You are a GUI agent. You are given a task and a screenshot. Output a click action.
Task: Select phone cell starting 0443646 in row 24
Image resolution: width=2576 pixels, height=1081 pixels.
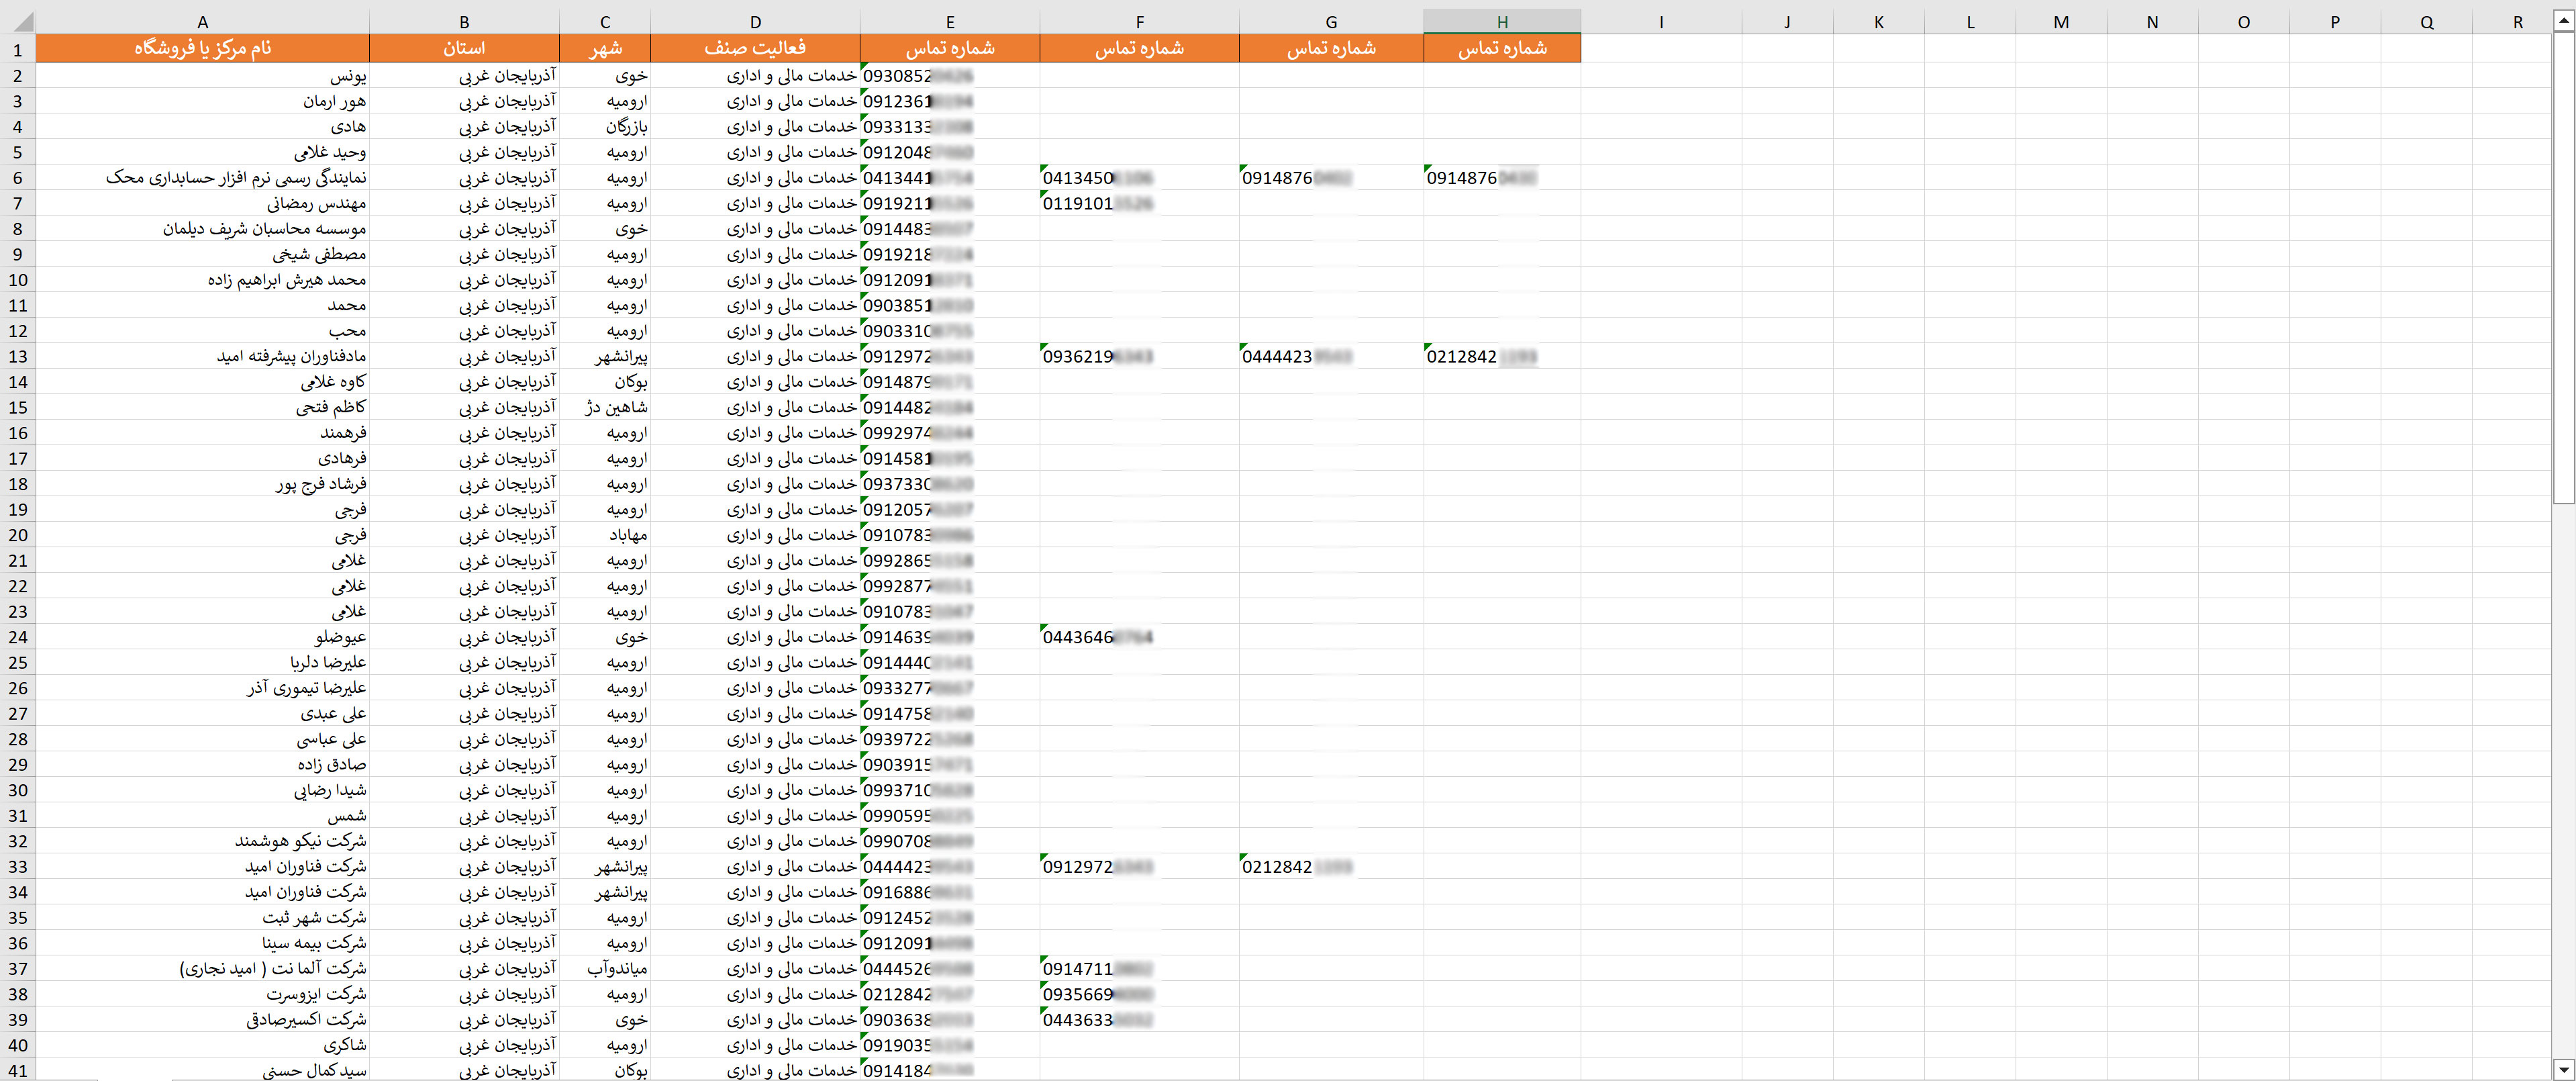click(1139, 637)
